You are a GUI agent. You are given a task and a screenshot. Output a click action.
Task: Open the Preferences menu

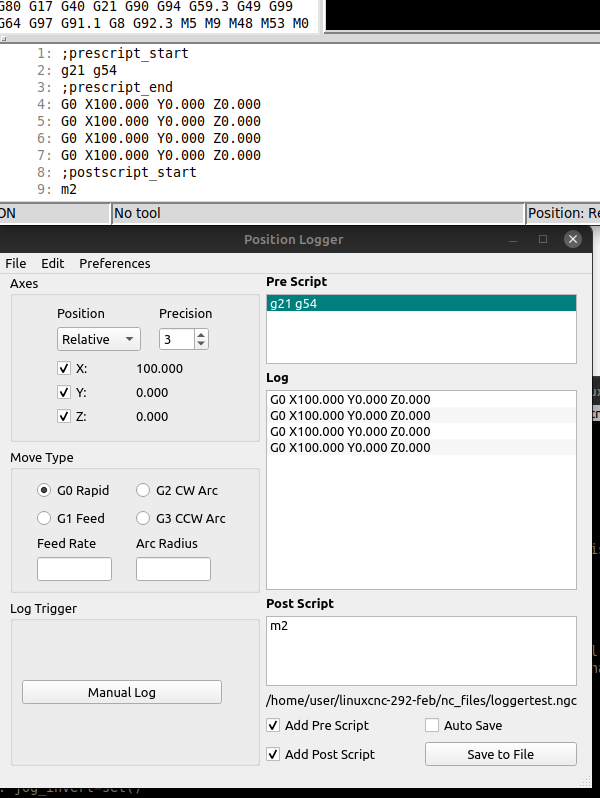pos(115,263)
